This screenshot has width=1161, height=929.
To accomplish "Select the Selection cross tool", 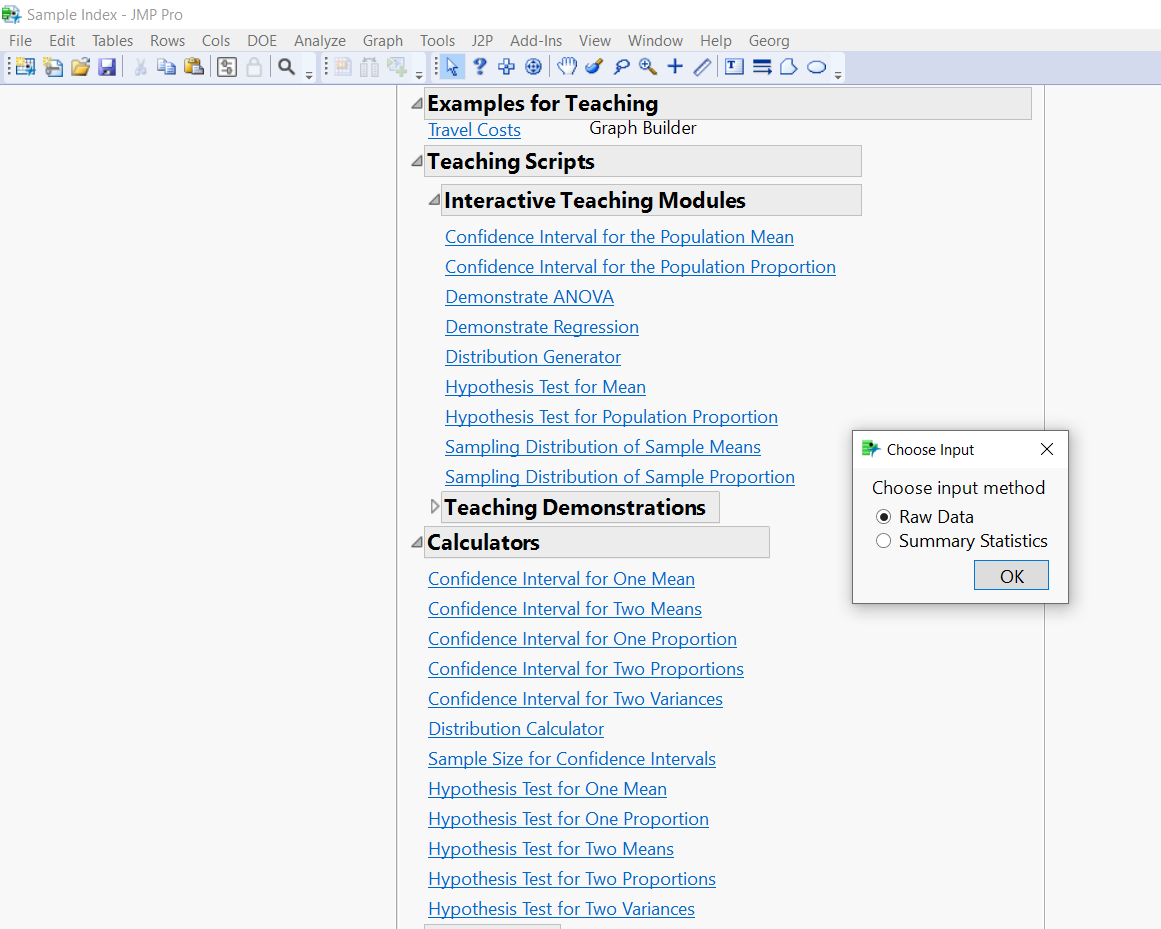I will [x=506, y=67].
